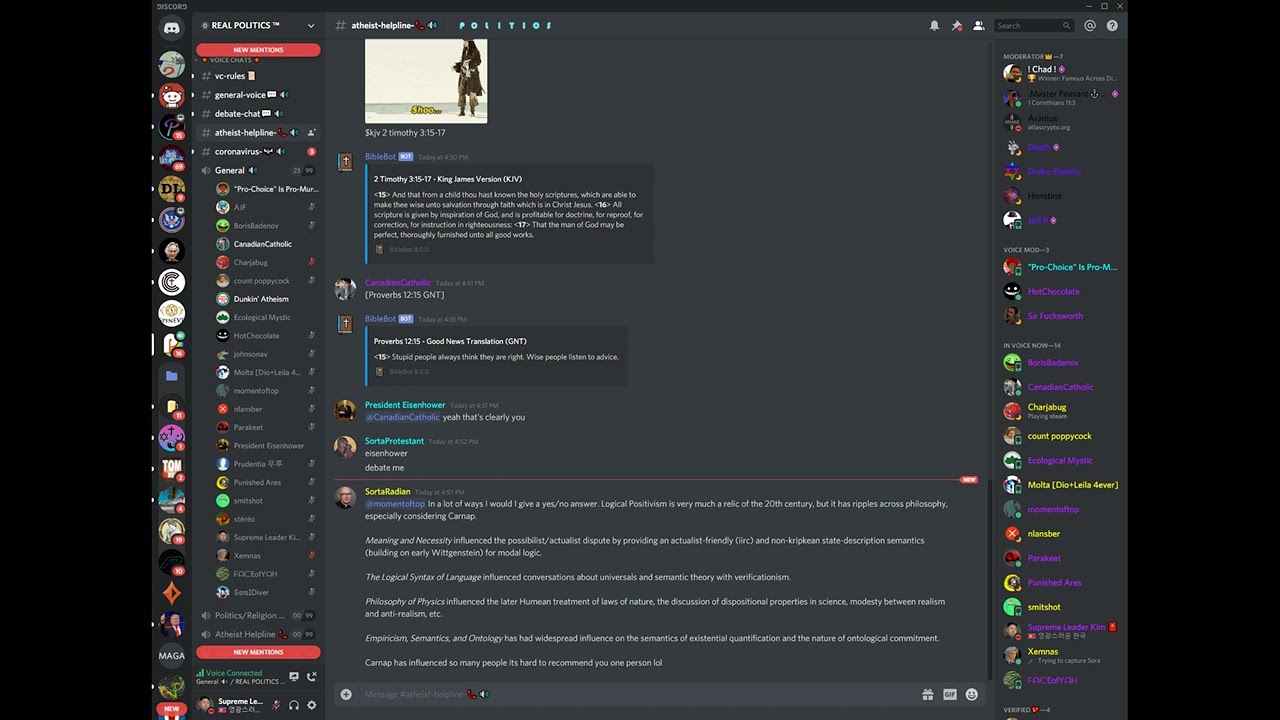Click the plus attach file button
This screenshot has height=720, width=1280.
346,694
